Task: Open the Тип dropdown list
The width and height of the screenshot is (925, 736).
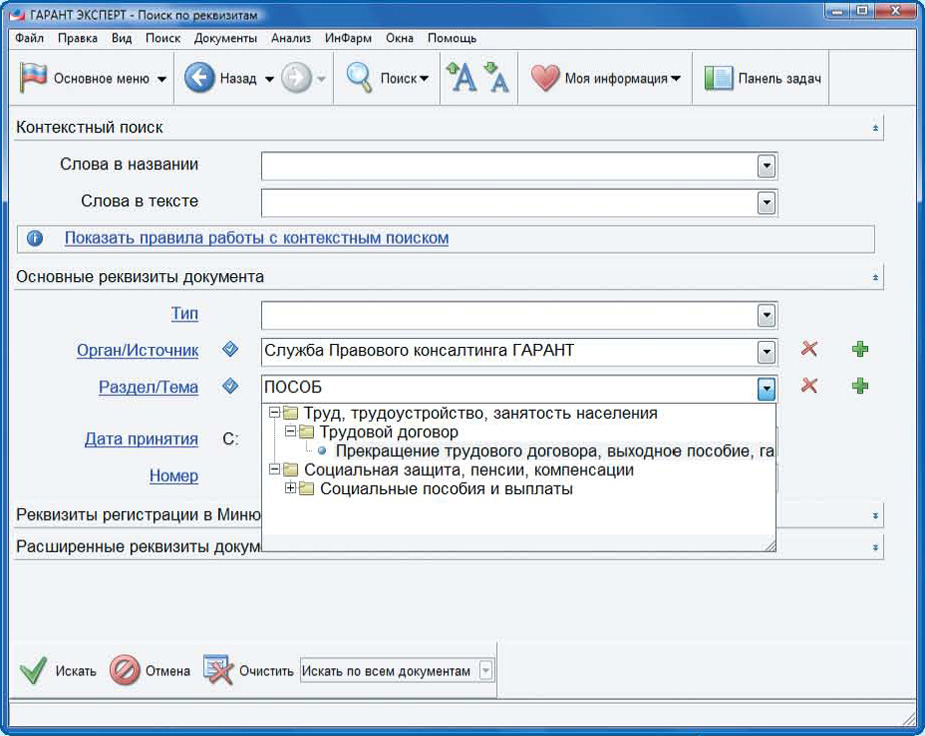Action: coord(766,316)
